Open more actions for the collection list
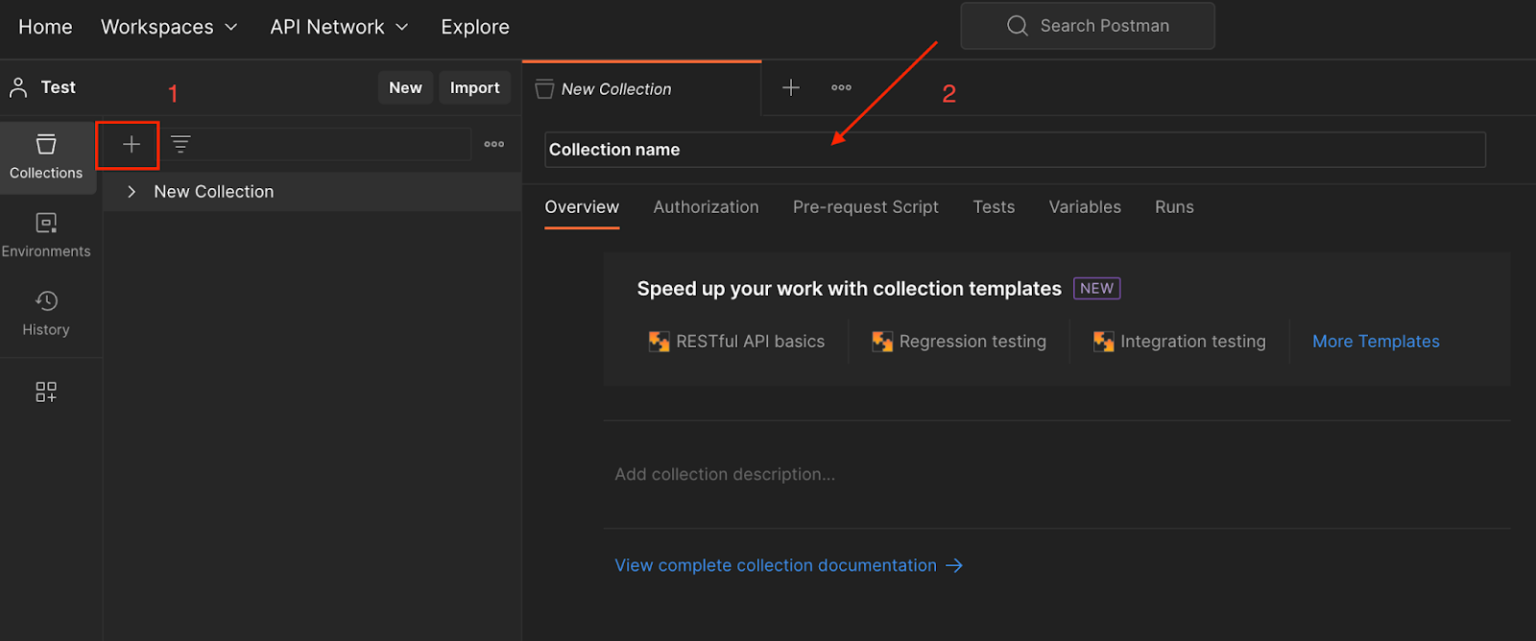The width and height of the screenshot is (1536, 641). (494, 144)
